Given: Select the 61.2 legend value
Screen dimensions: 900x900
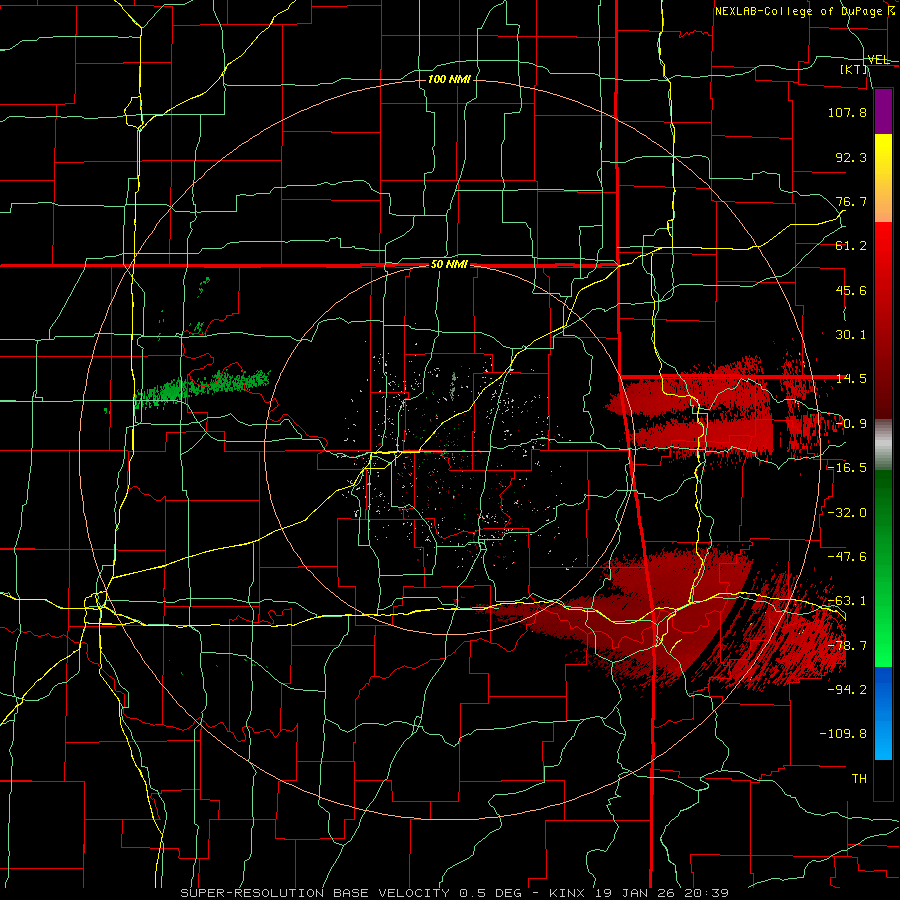Looking at the screenshot, I should pyautogui.click(x=851, y=246).
